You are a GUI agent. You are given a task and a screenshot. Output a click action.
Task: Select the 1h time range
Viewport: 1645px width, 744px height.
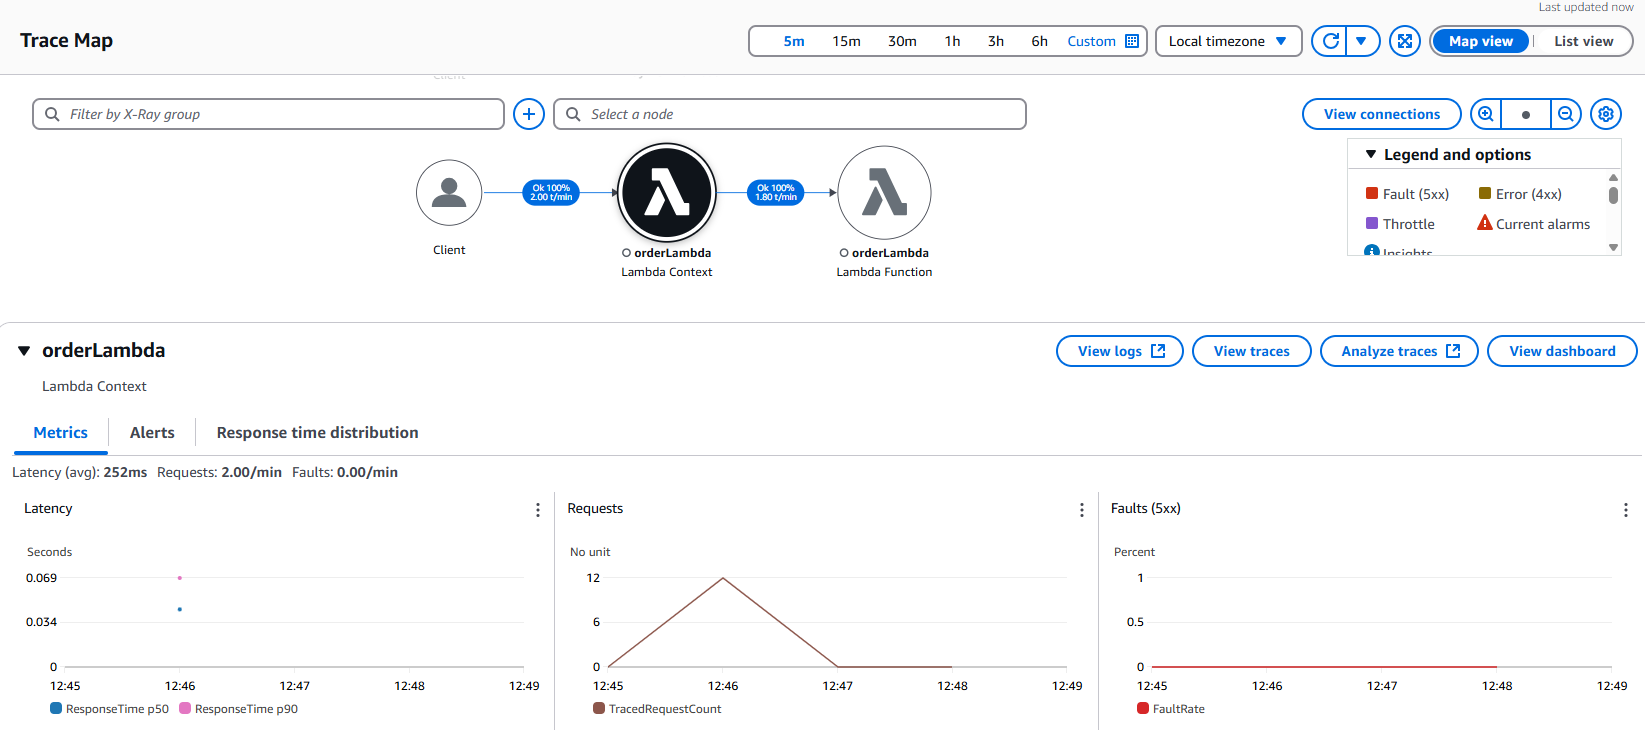952,41
